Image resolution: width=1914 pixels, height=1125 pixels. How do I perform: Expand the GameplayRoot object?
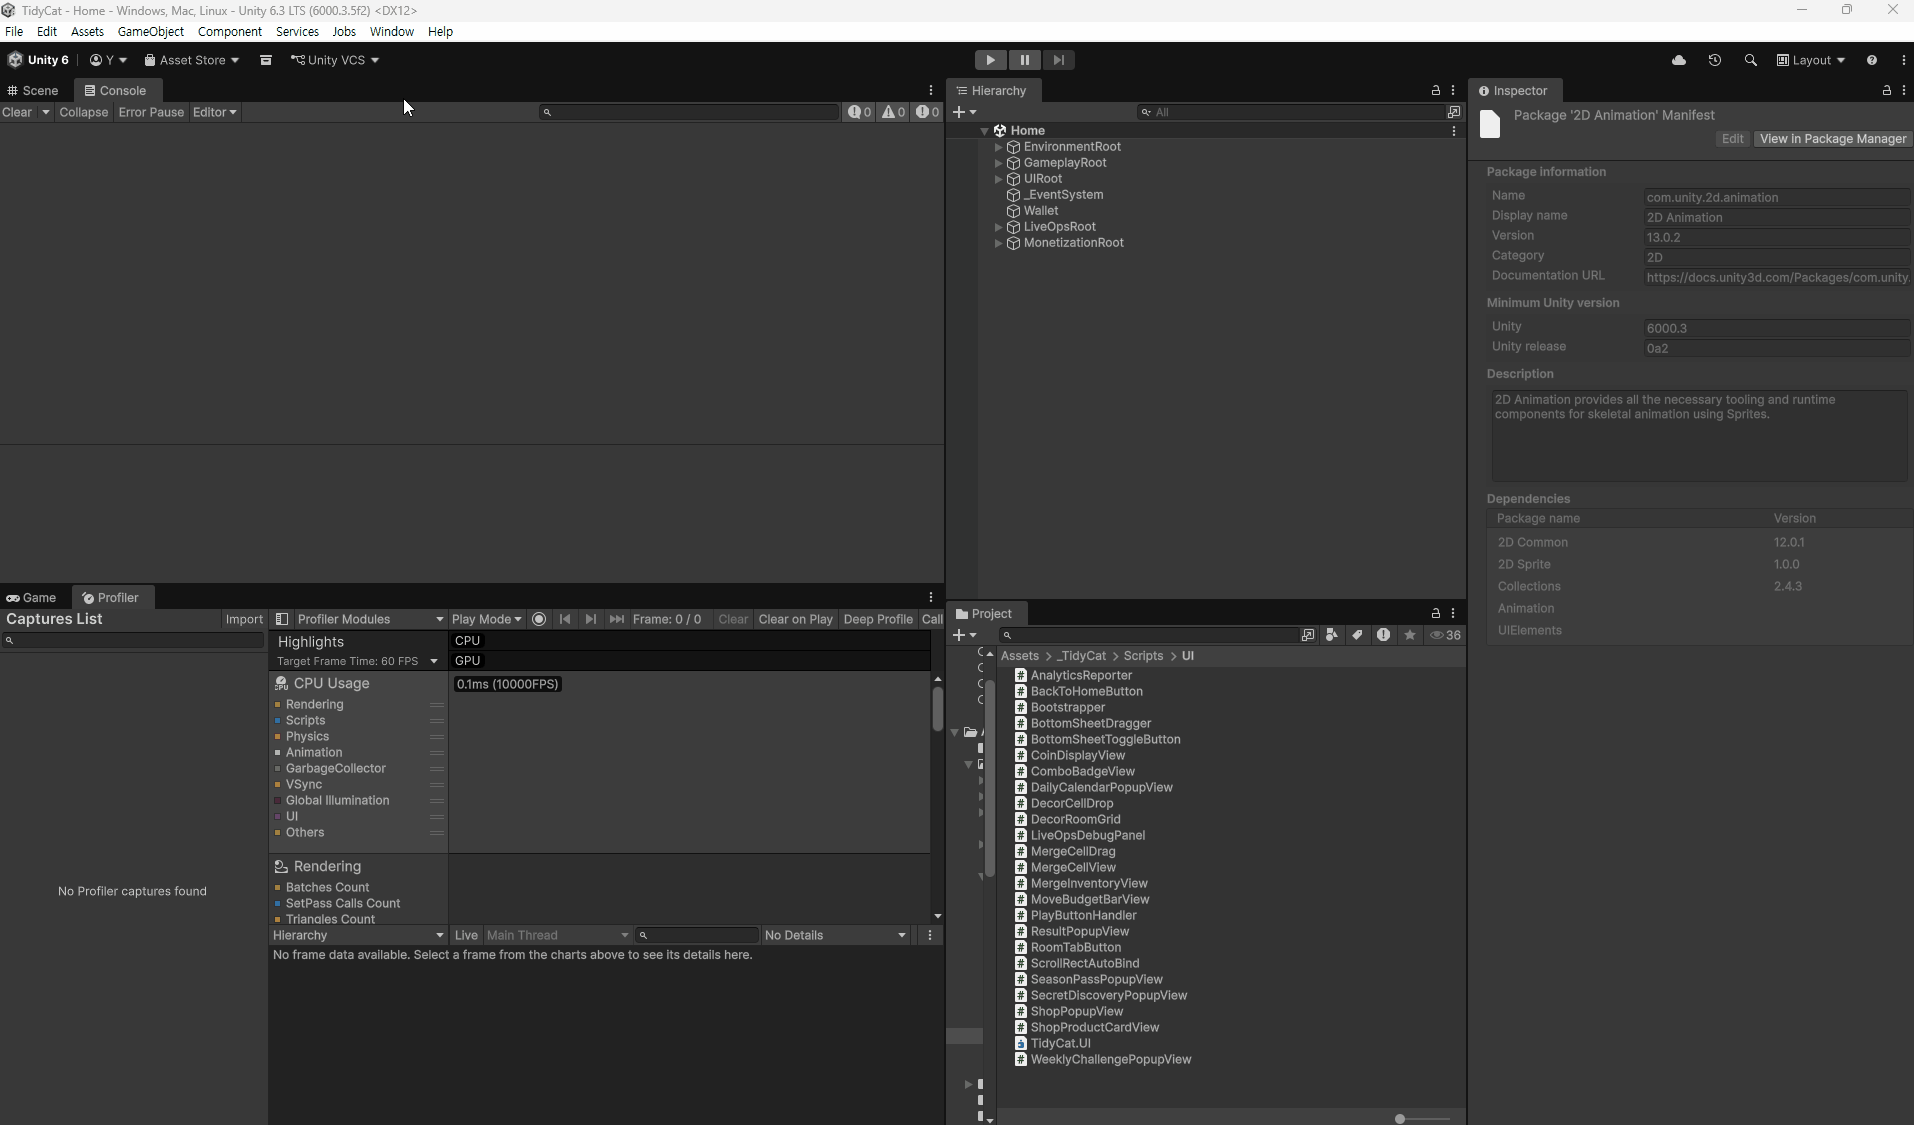998,163
